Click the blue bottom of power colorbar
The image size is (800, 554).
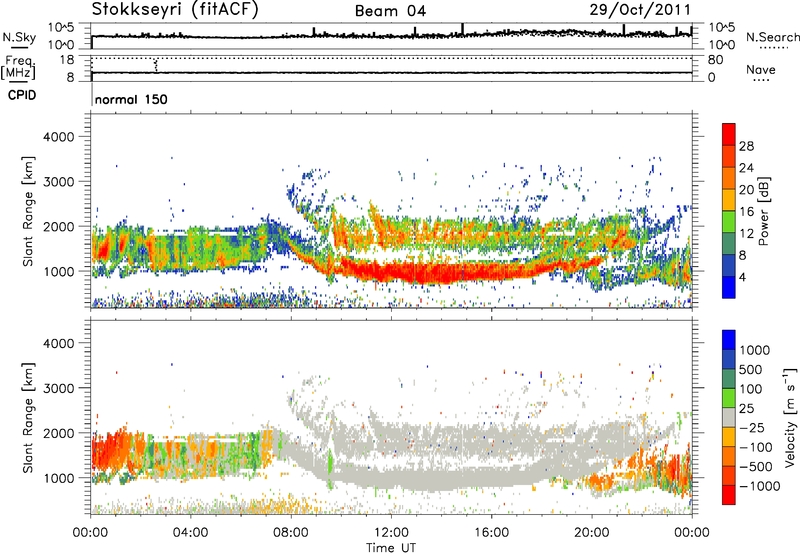[x=729, y=287]
